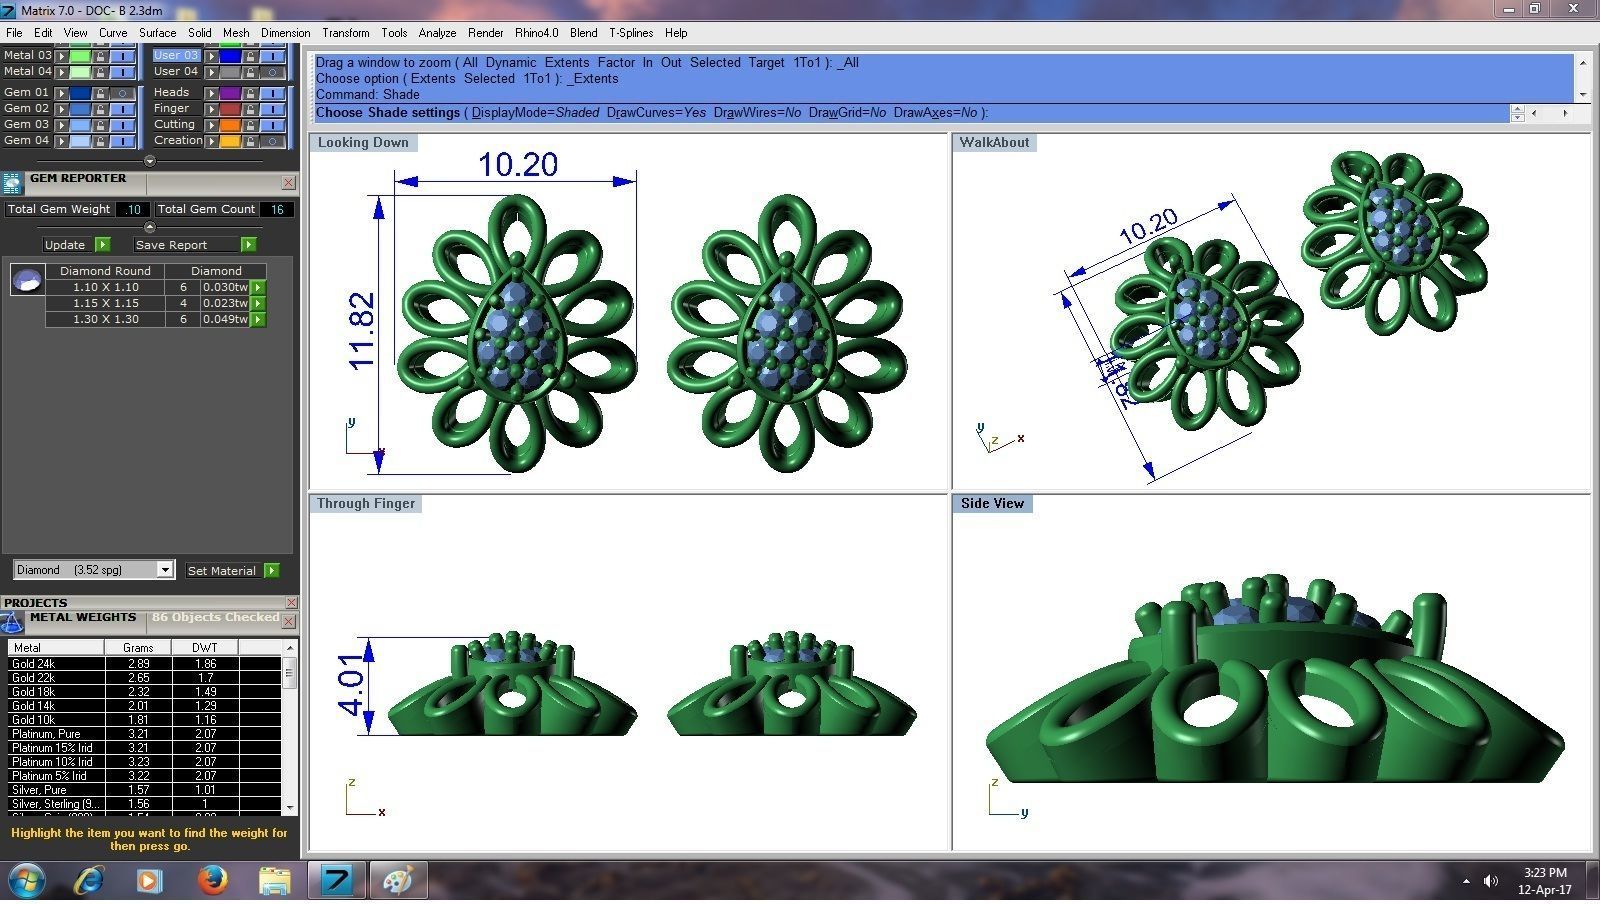Toggle the lock on User 04 layer
The width and height of the screenshot is (1608, 904).
click(x=251, y=72)
